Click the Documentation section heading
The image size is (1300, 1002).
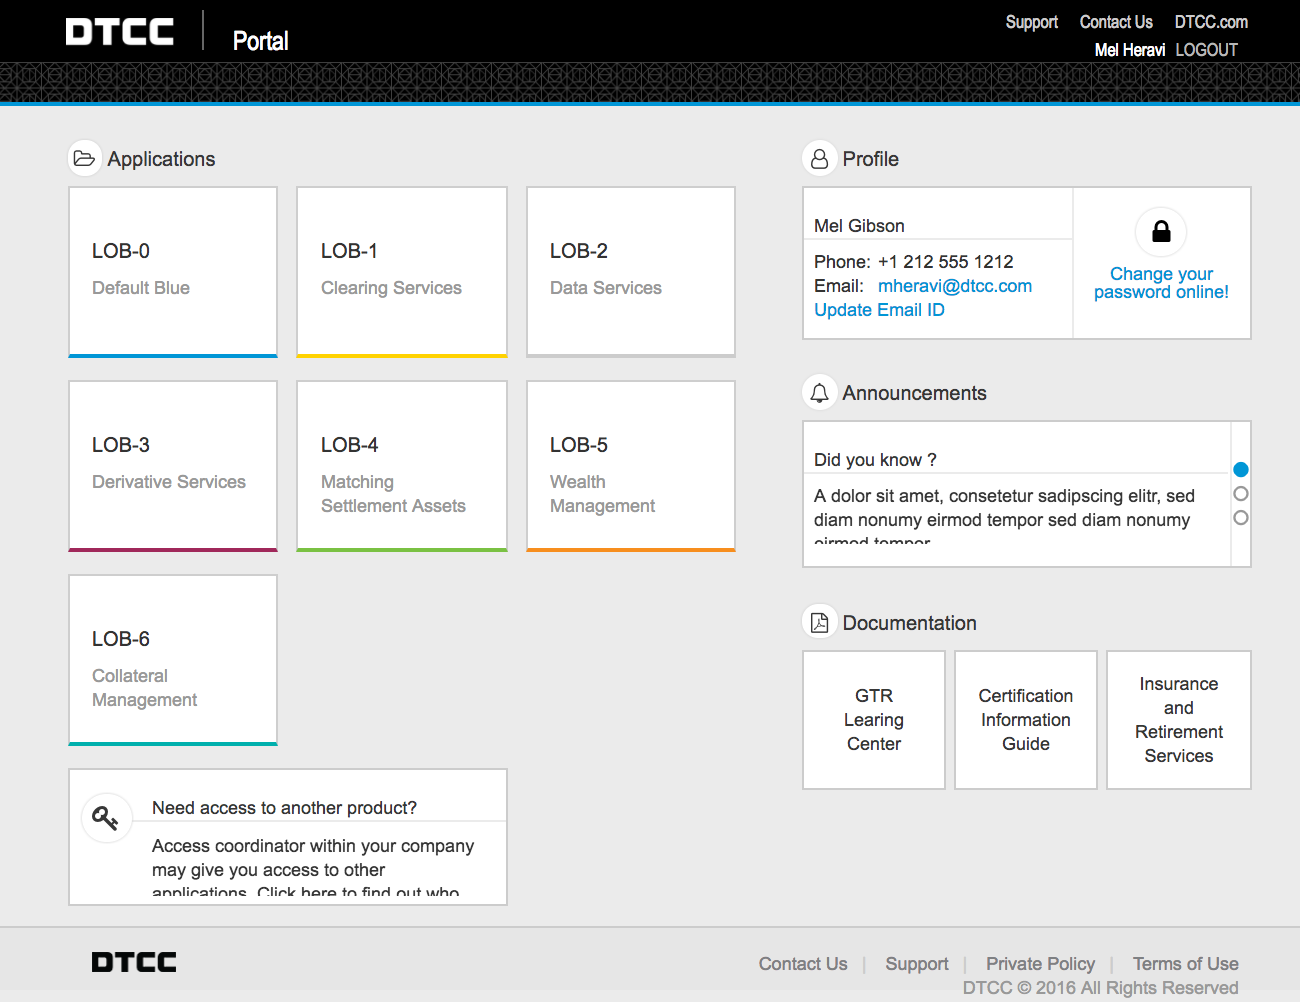pos(909,623)
